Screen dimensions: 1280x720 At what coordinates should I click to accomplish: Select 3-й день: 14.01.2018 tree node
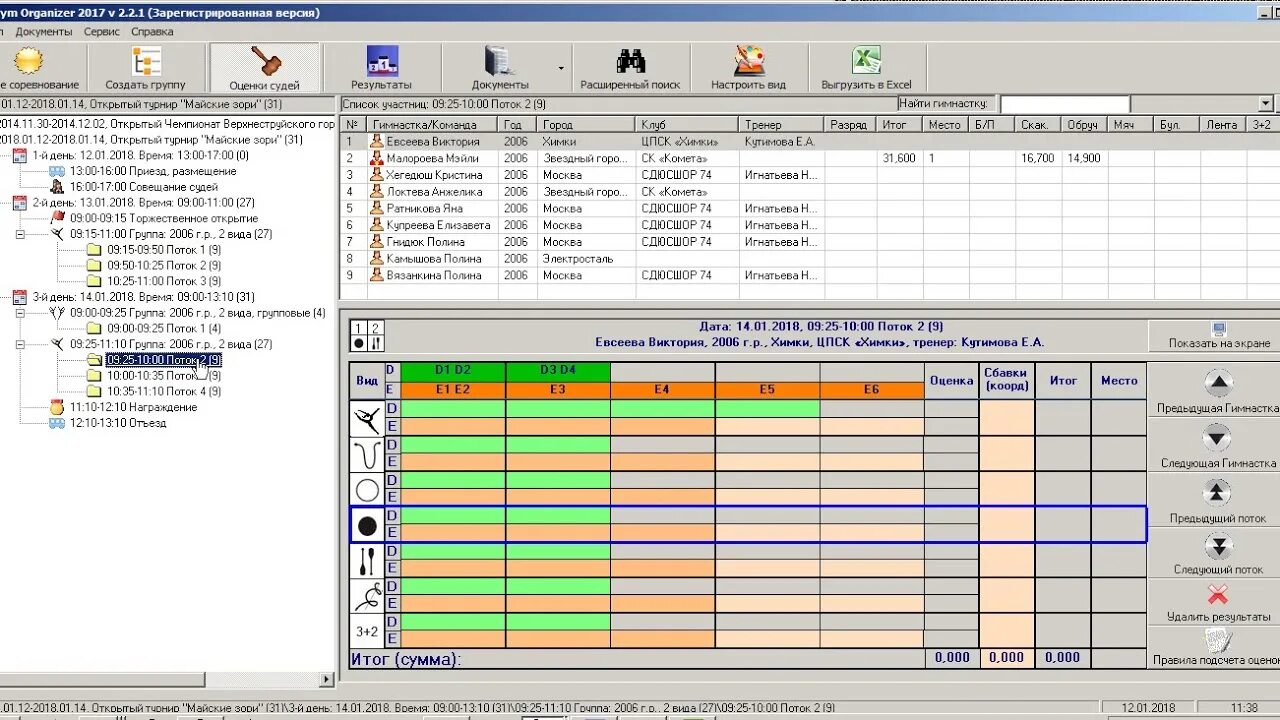point(142,297)
